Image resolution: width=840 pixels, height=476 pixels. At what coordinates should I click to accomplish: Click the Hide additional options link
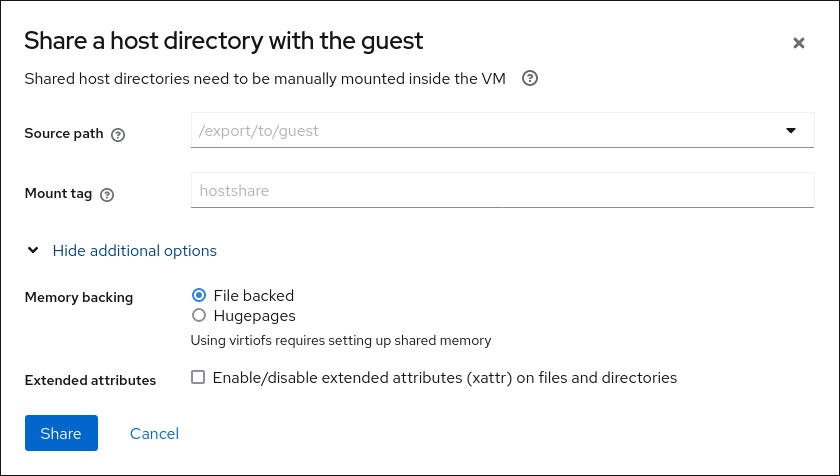pyautogui.click(x=134, y=251)
